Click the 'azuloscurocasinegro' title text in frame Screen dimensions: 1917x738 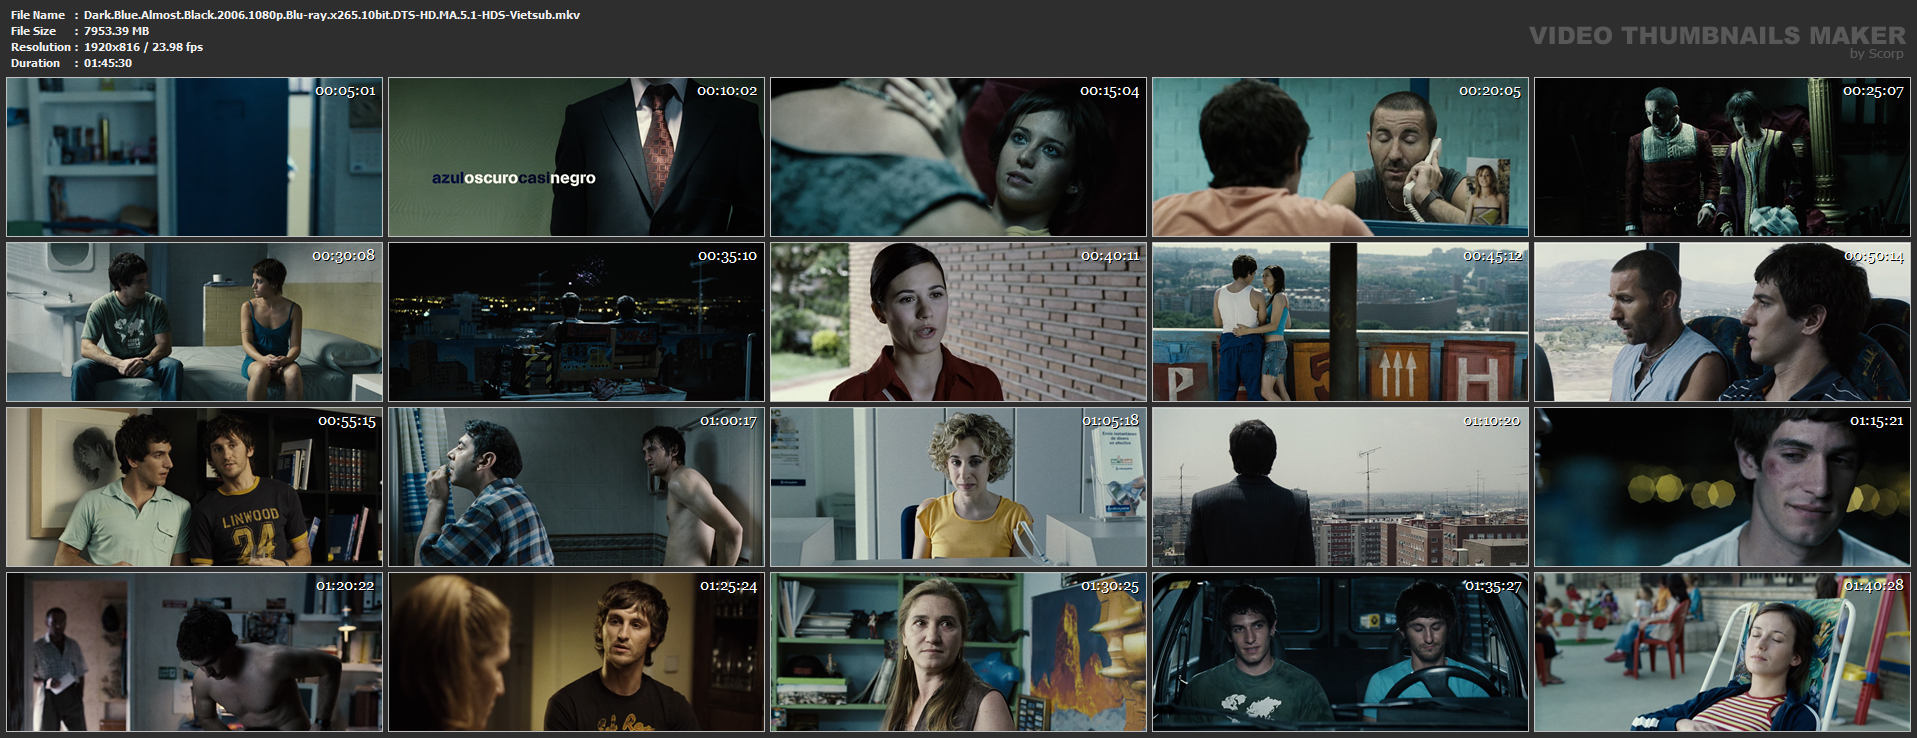[514, 178]
